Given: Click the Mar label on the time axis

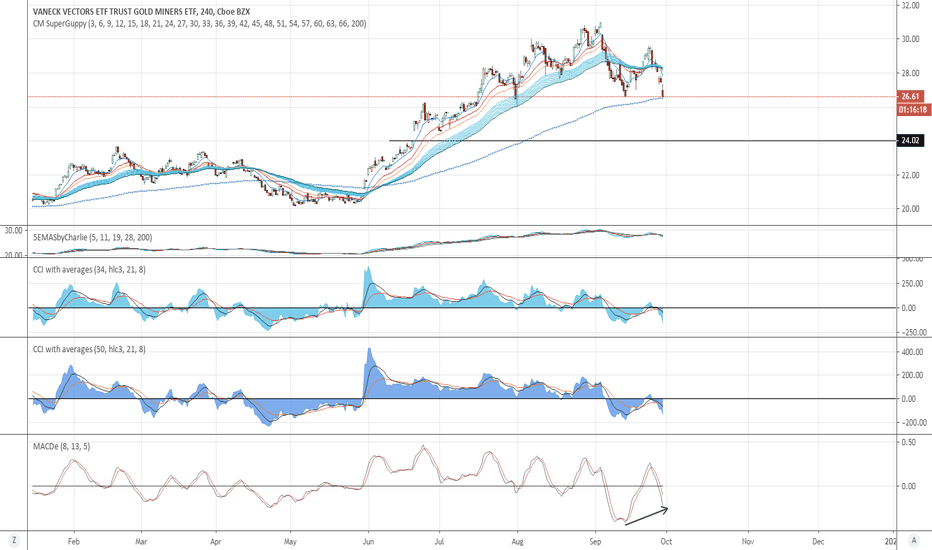Looking at the screenshot, I should [141, 542].
